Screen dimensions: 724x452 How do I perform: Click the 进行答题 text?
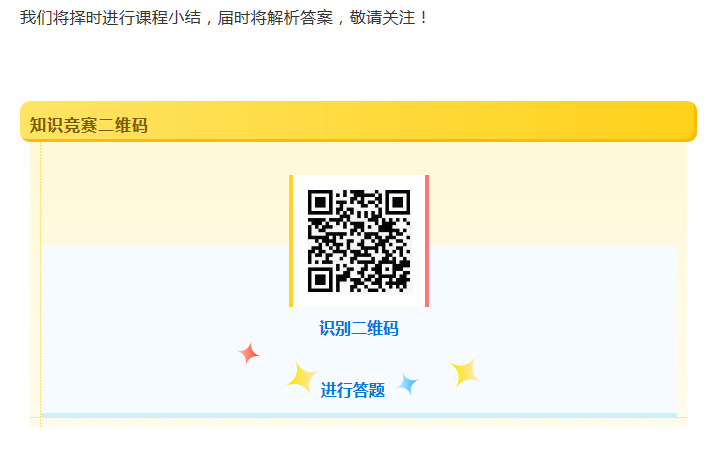(353, 390)
